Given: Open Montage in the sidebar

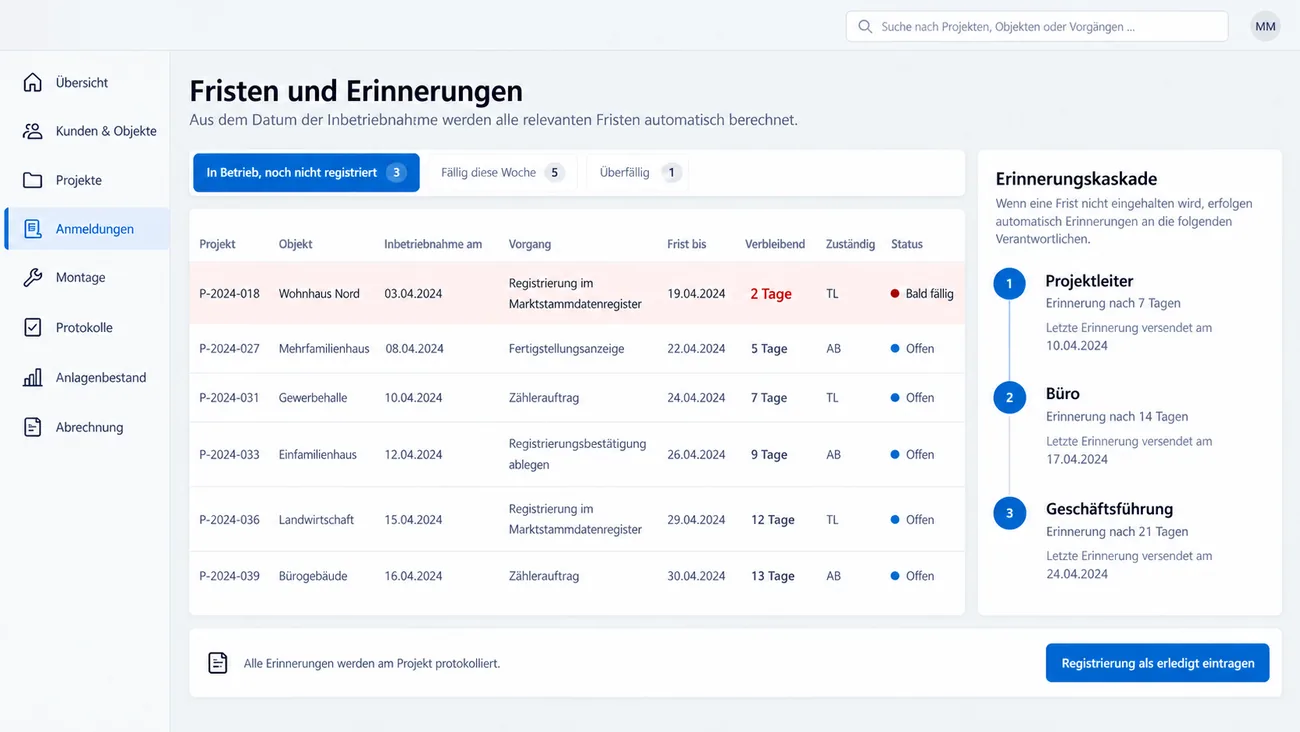Looking at the screenshot, I should 87,277.
